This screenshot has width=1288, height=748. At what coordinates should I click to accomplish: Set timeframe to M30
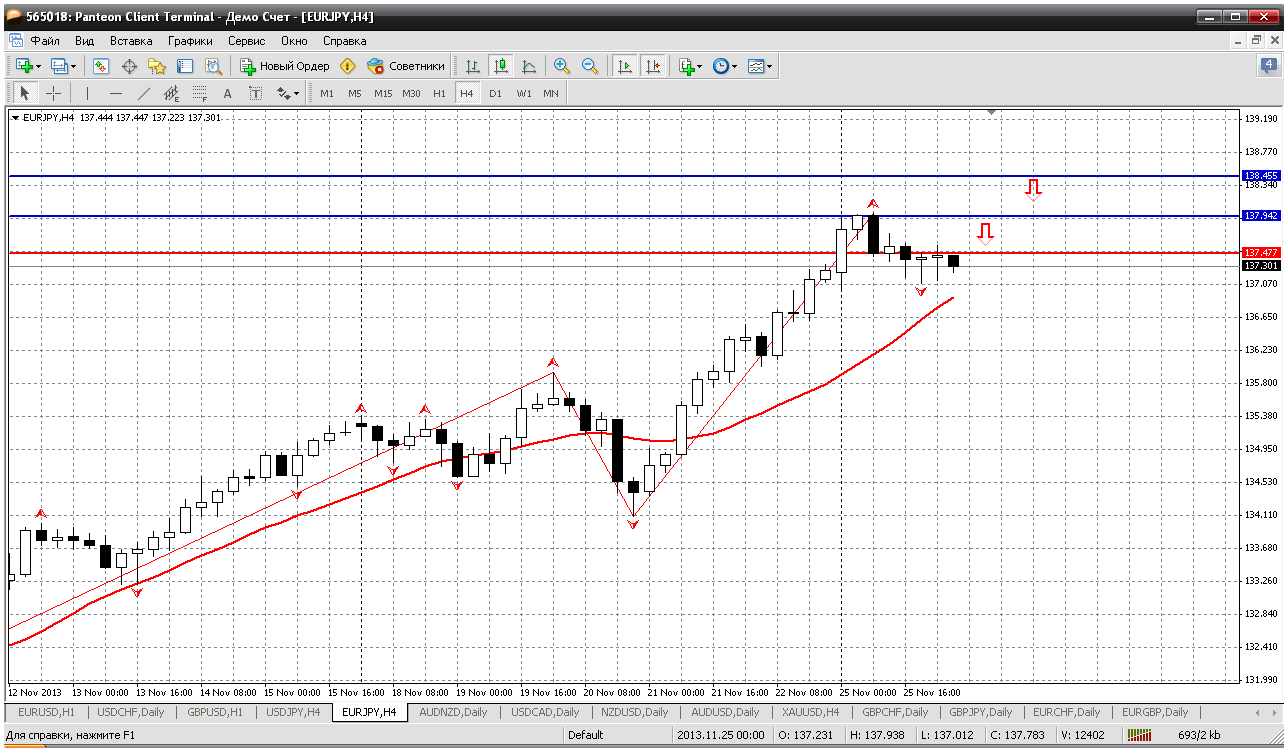tap(411, 93)
